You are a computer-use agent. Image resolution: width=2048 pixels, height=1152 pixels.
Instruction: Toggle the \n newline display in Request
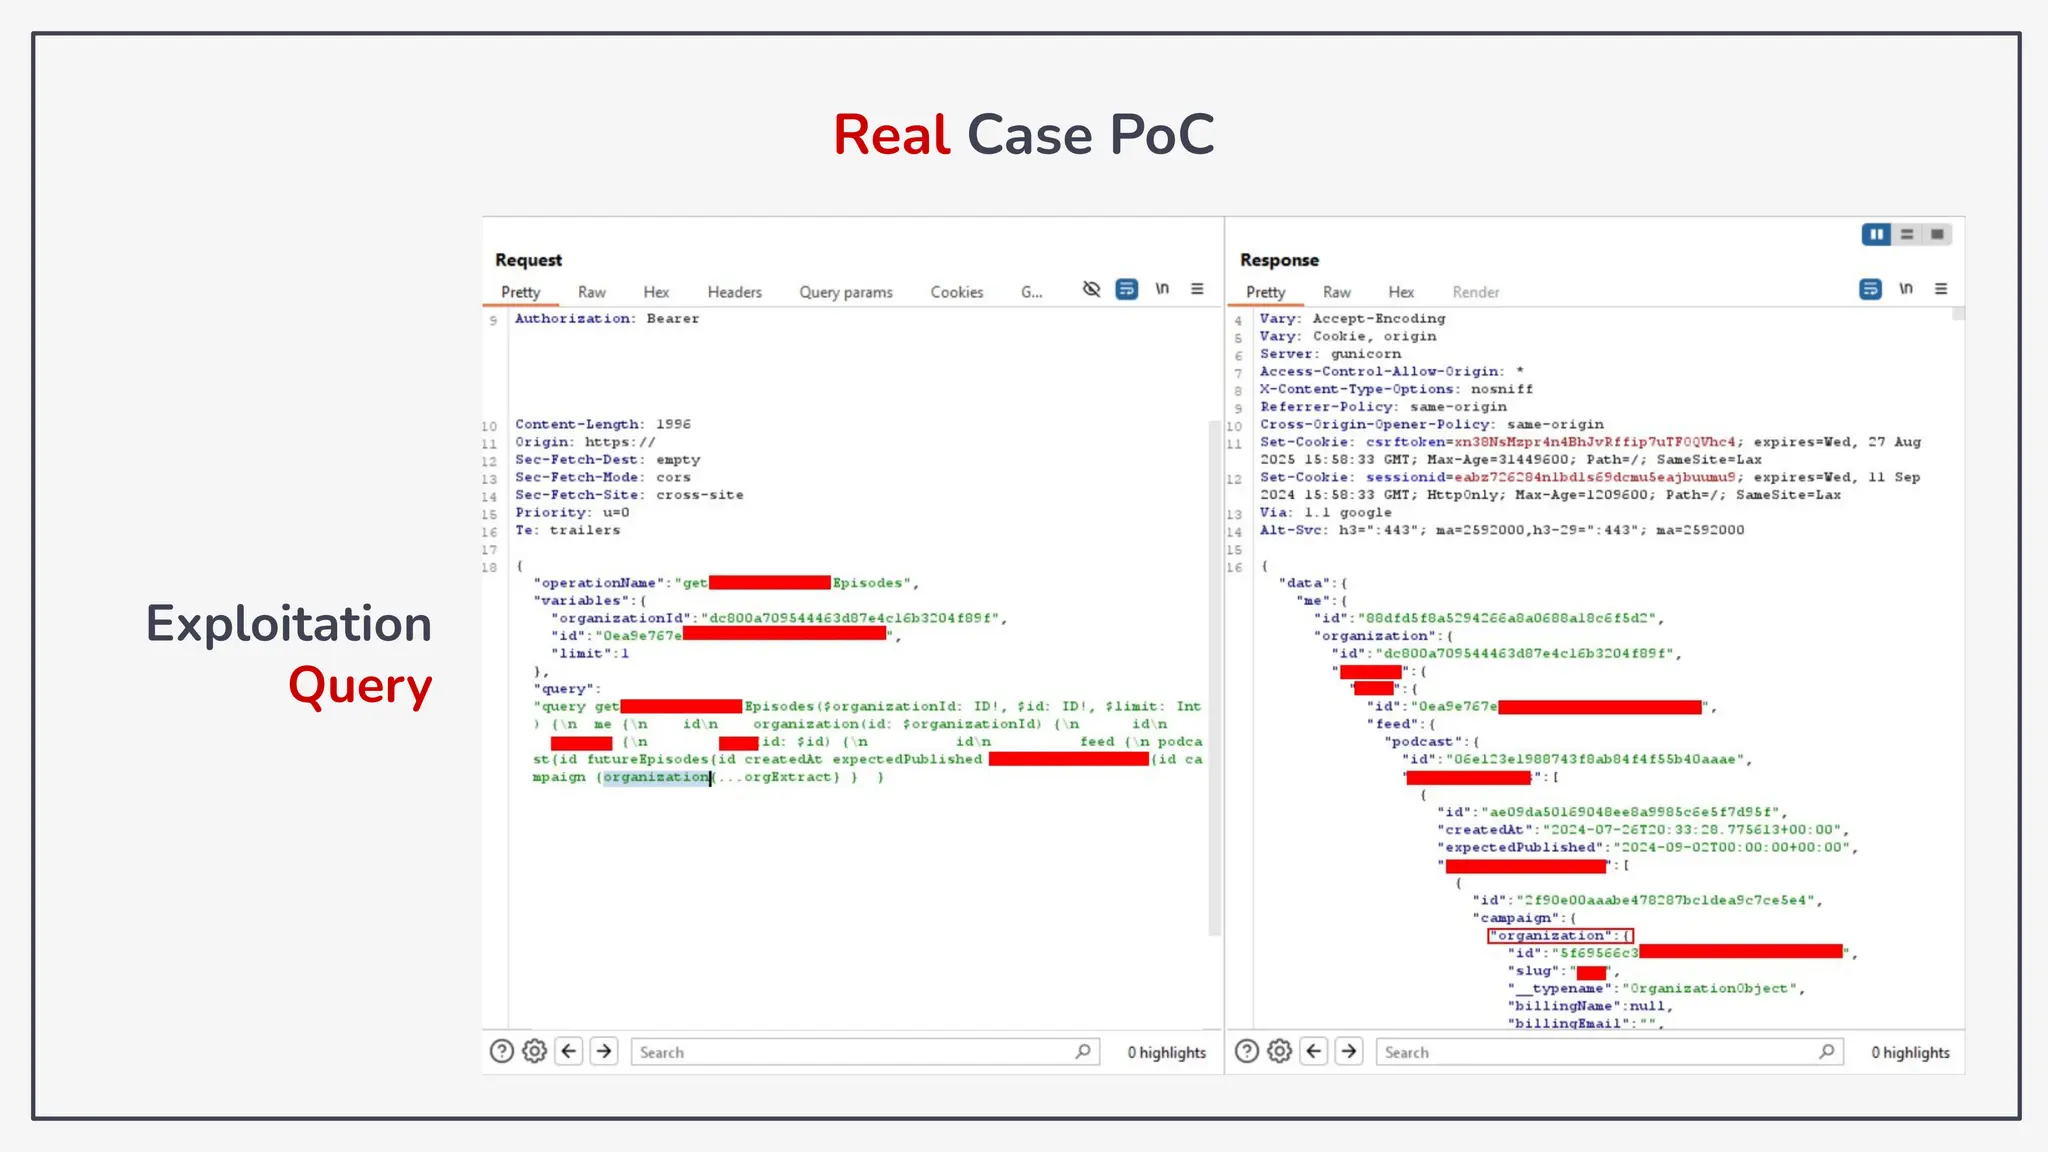[1162, 289]
